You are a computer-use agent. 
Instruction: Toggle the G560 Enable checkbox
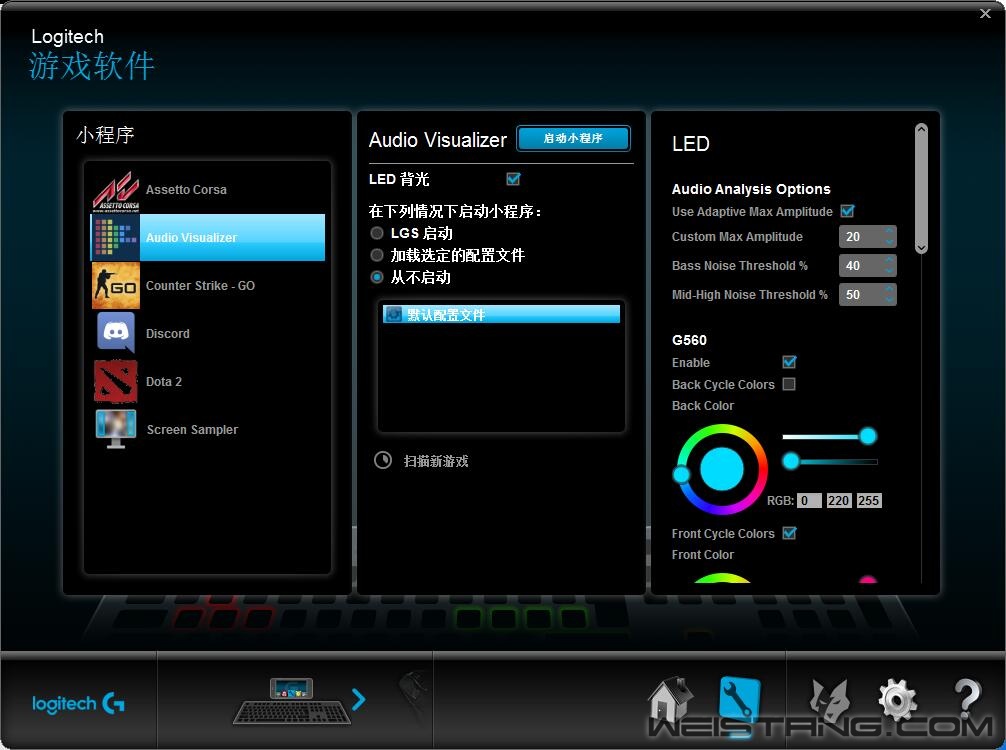(789, 362)
